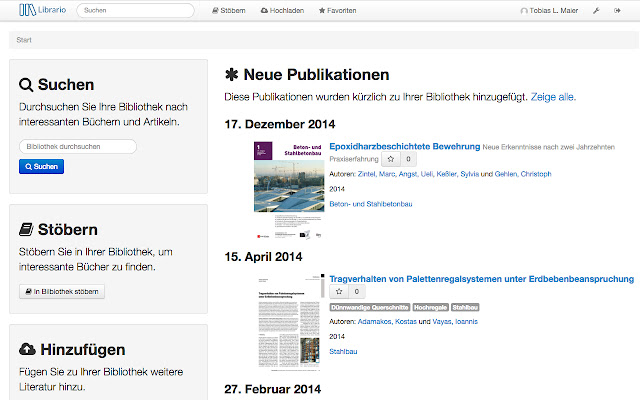Toggle favorite star for Epoxidharzbeschichtete Bewehrung
640x400 pixels.
391,159
